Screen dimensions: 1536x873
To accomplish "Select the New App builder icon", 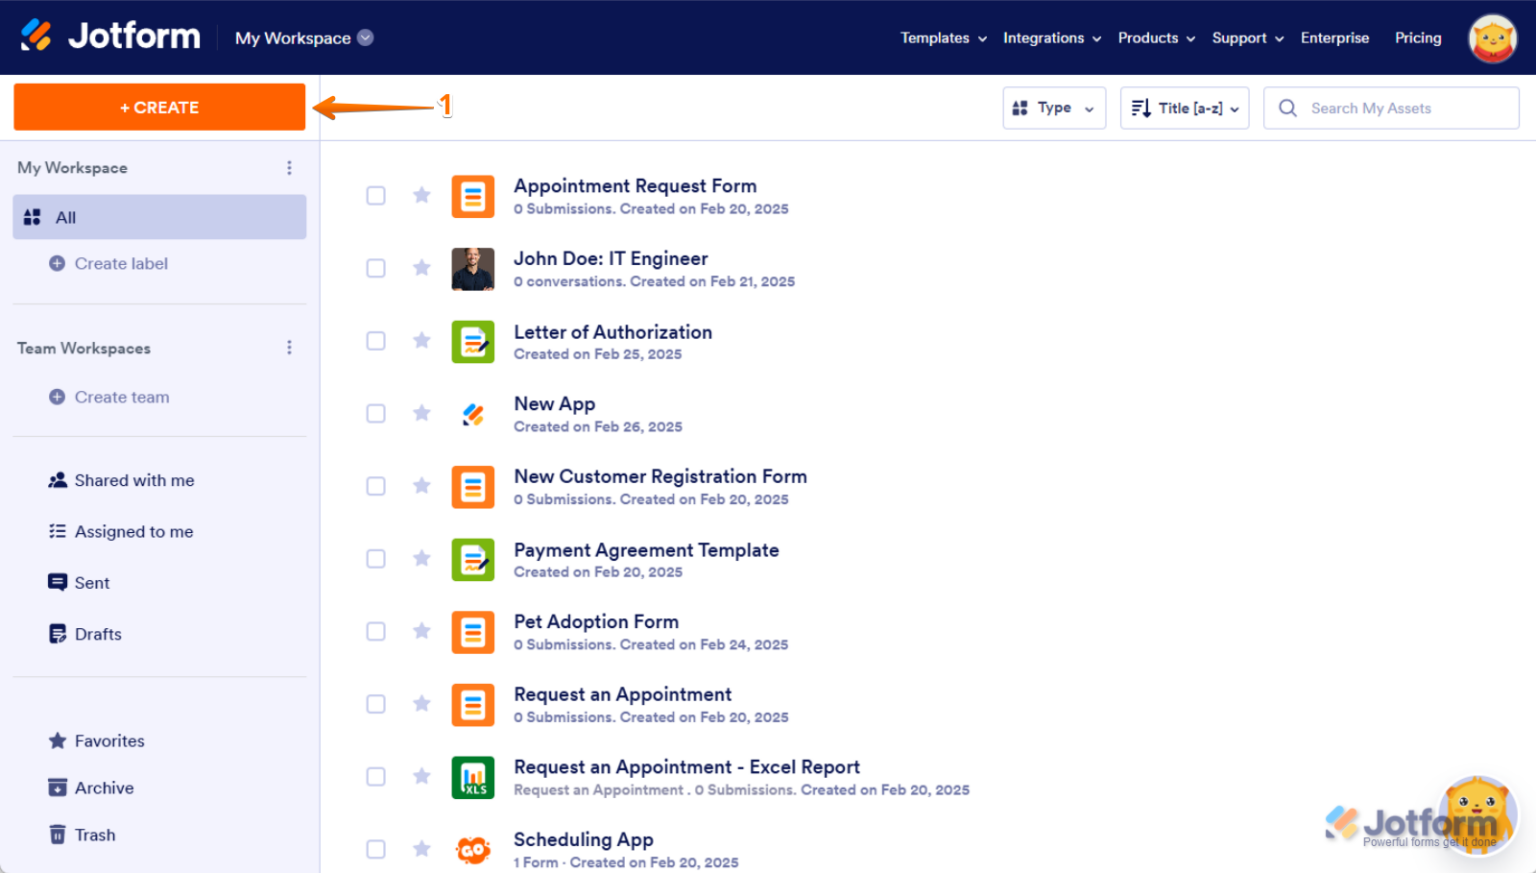I will pos(473,414).
